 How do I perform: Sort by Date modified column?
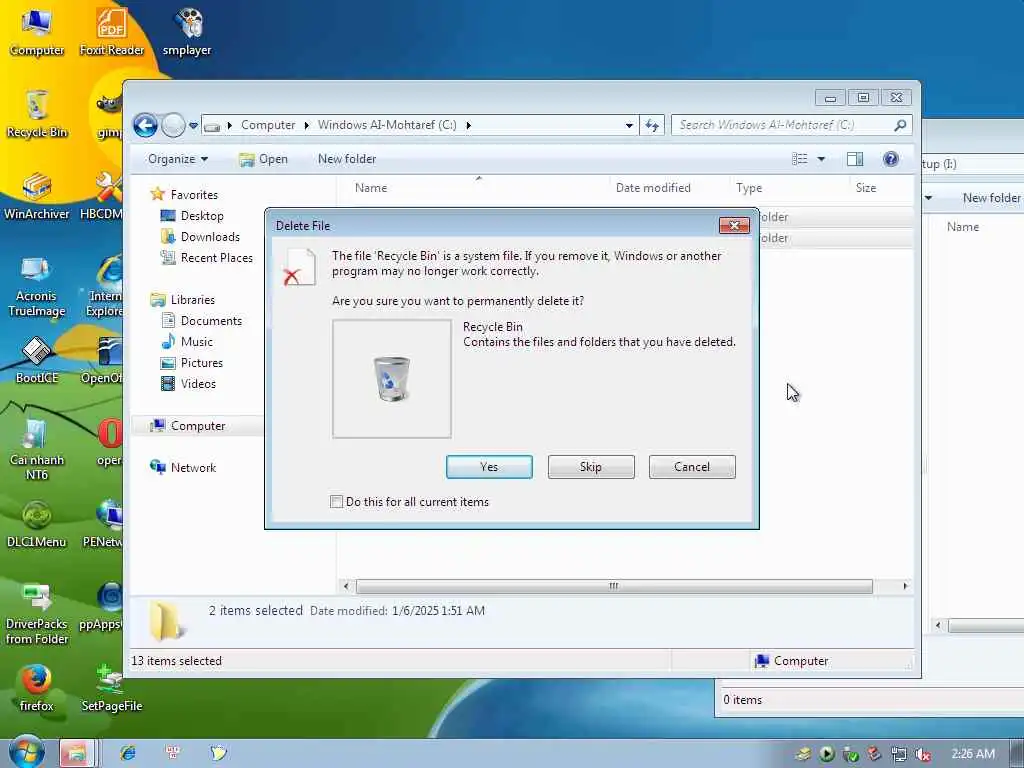click(x=653, y=187)
